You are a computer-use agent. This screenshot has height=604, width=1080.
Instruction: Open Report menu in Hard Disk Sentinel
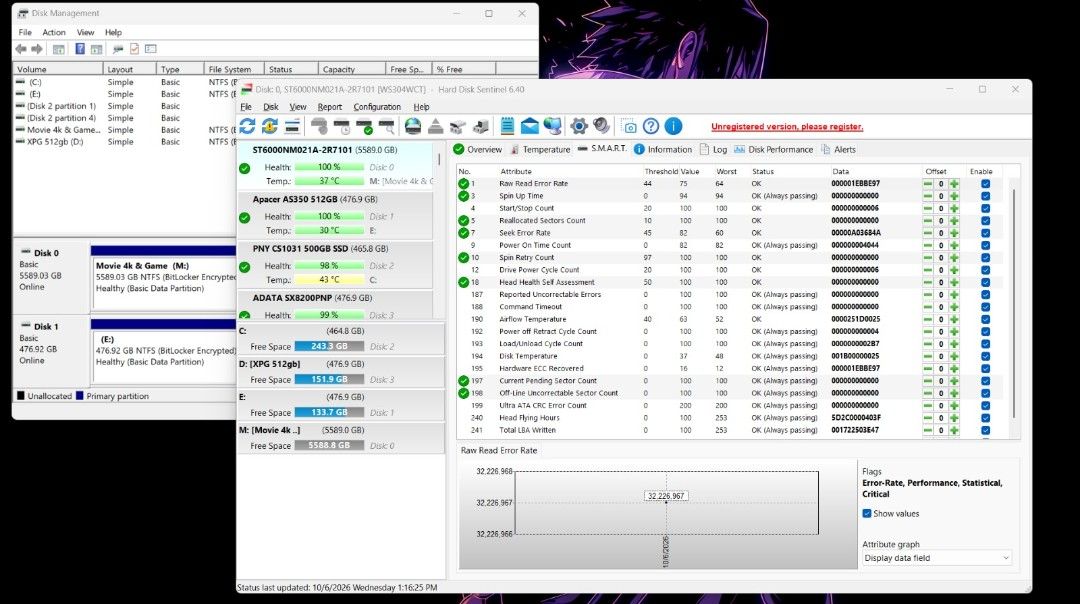click(x=329, y=107)
